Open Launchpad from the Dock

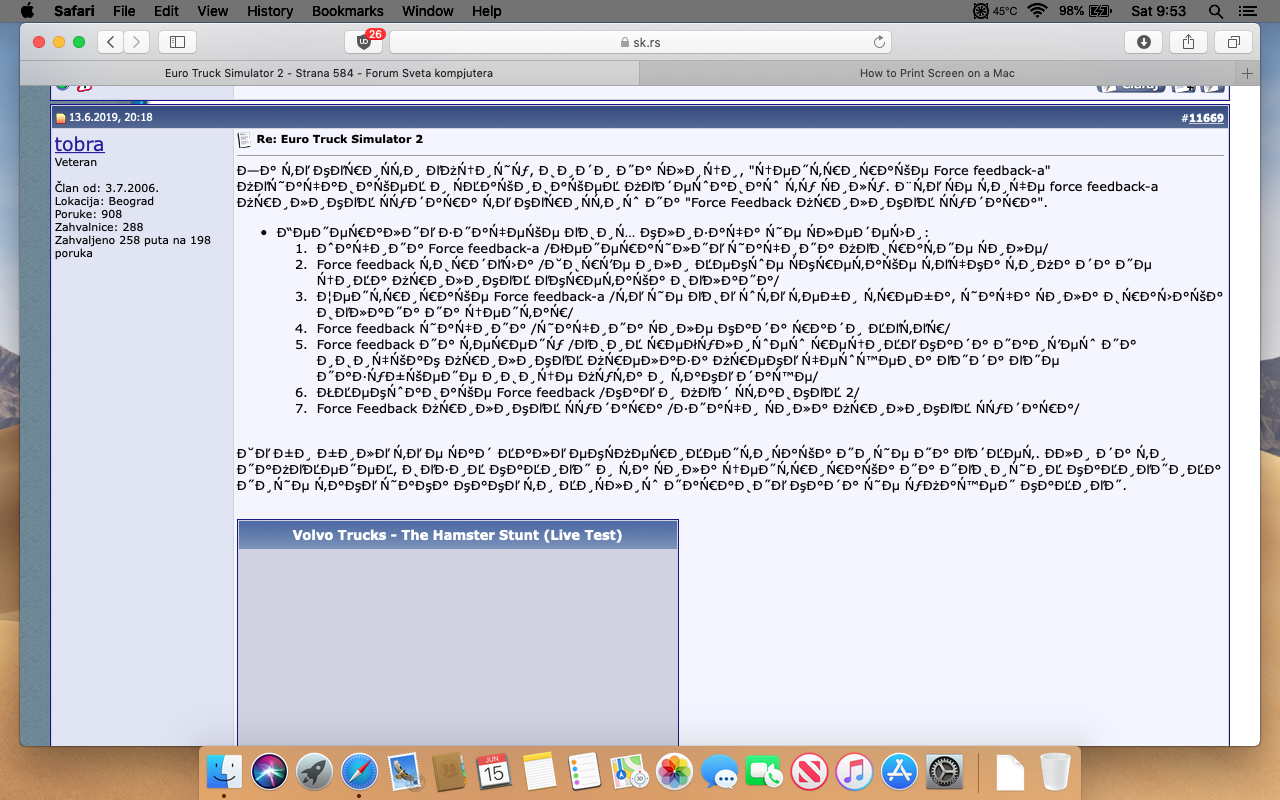314,772
